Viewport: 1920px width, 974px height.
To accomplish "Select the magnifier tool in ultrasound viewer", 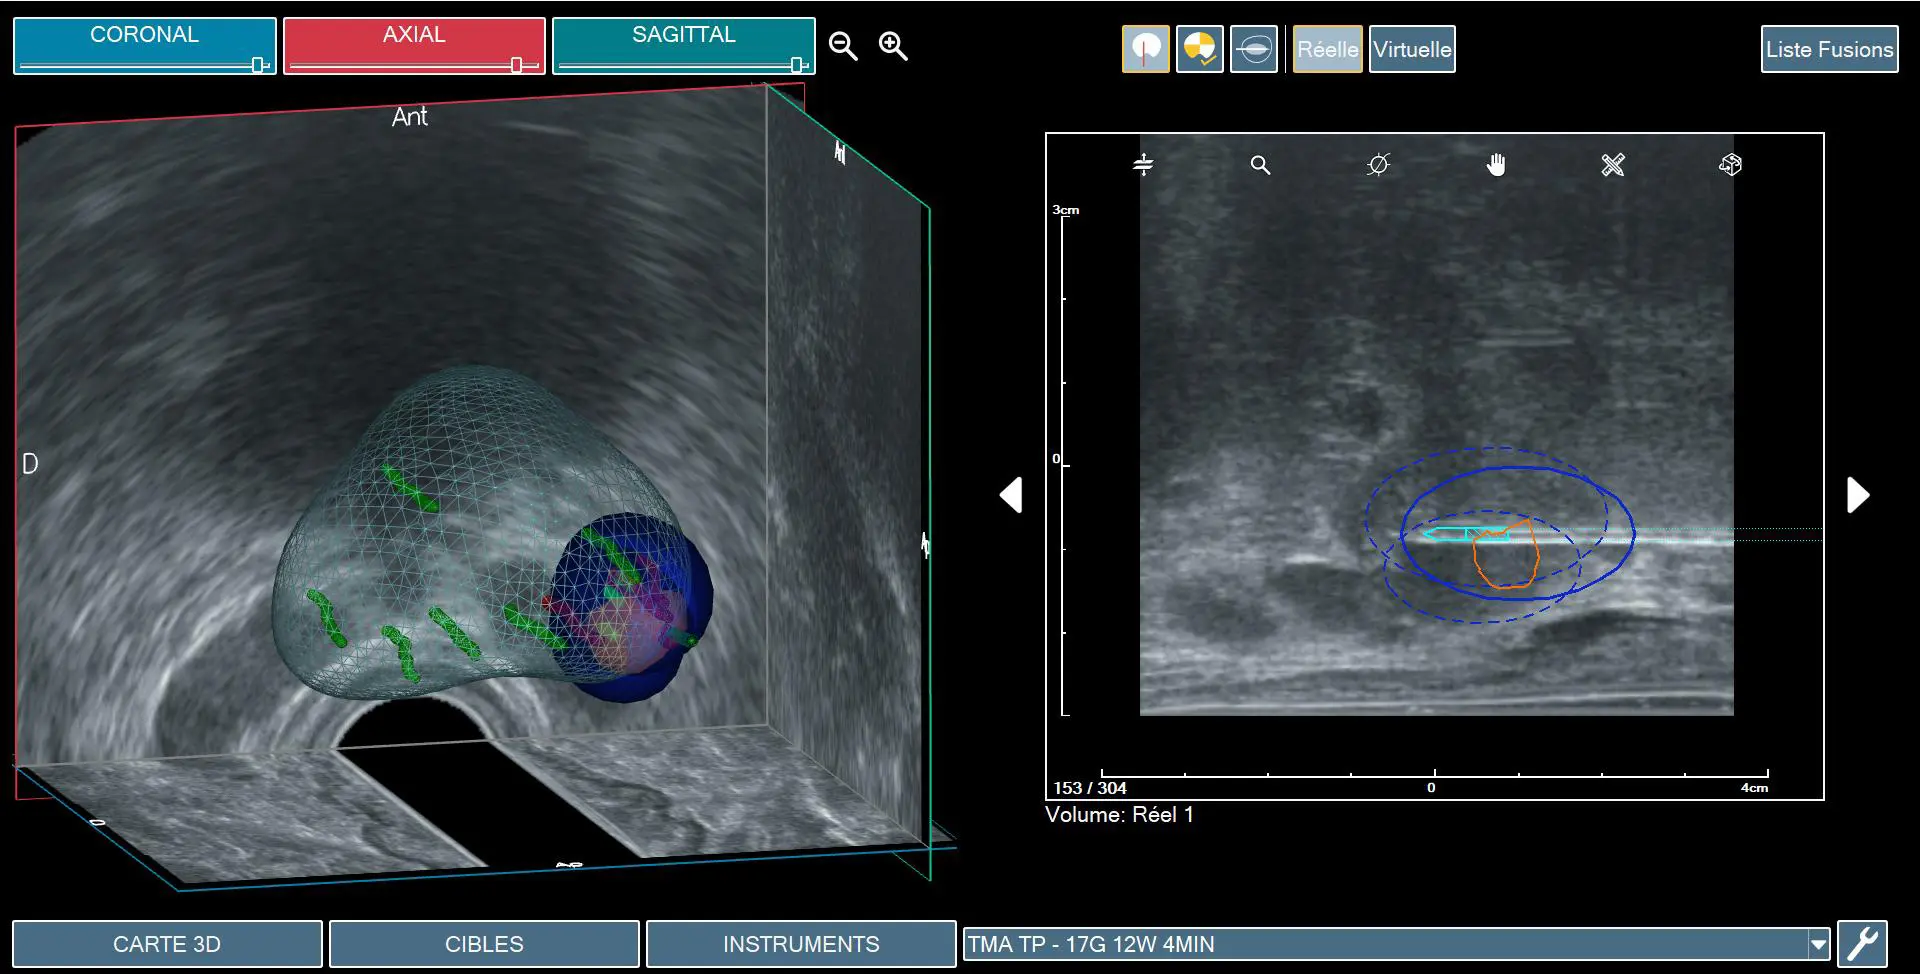I will (1260, 165).
